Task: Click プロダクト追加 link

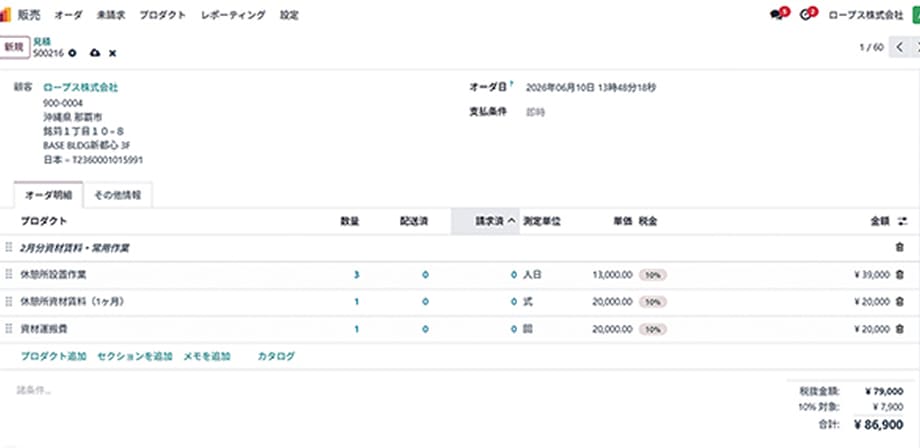Action: point(53,356)
